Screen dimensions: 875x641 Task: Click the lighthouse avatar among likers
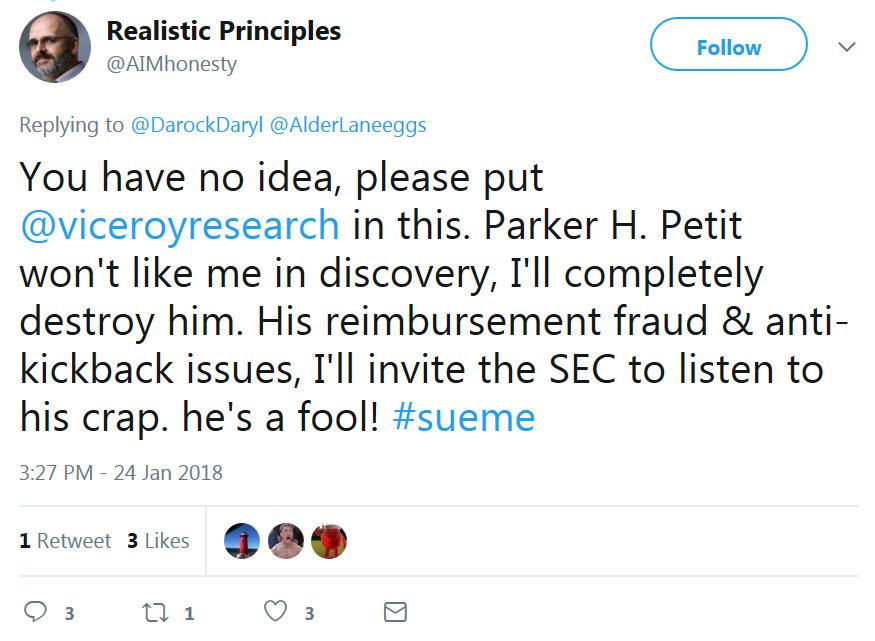click(242, 541)
